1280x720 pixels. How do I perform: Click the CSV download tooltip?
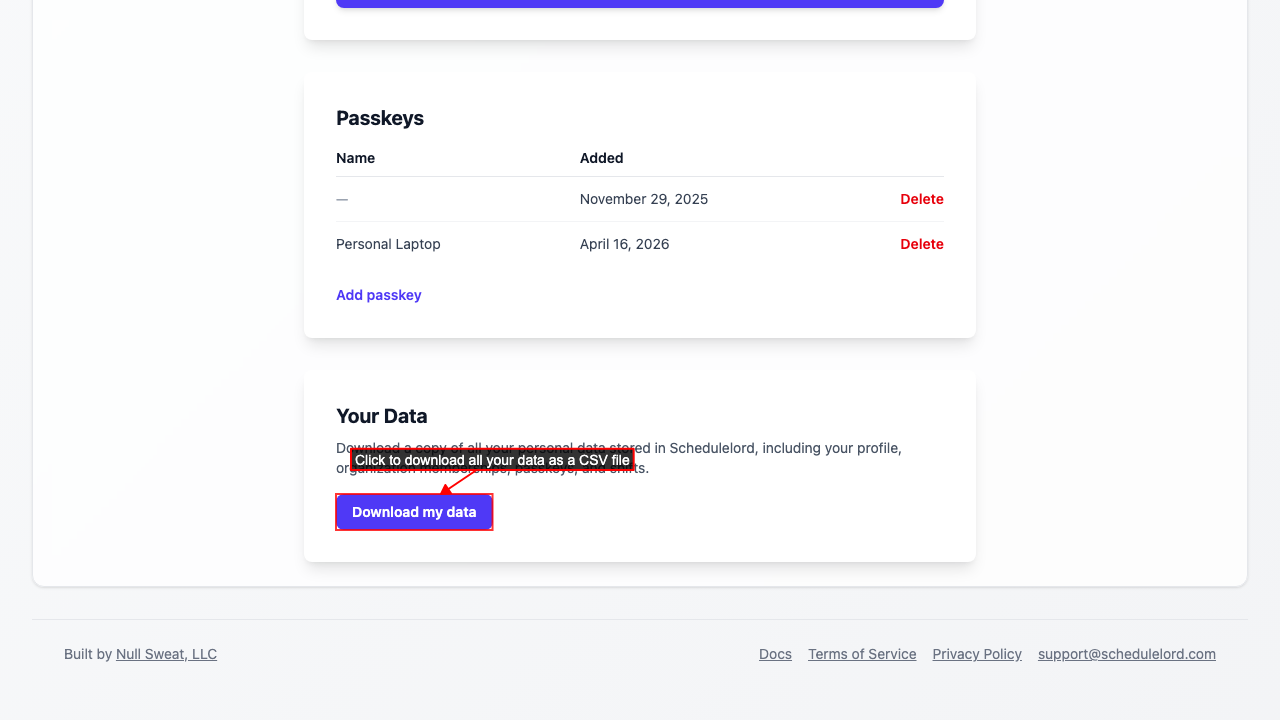click(x=493, y=460)
